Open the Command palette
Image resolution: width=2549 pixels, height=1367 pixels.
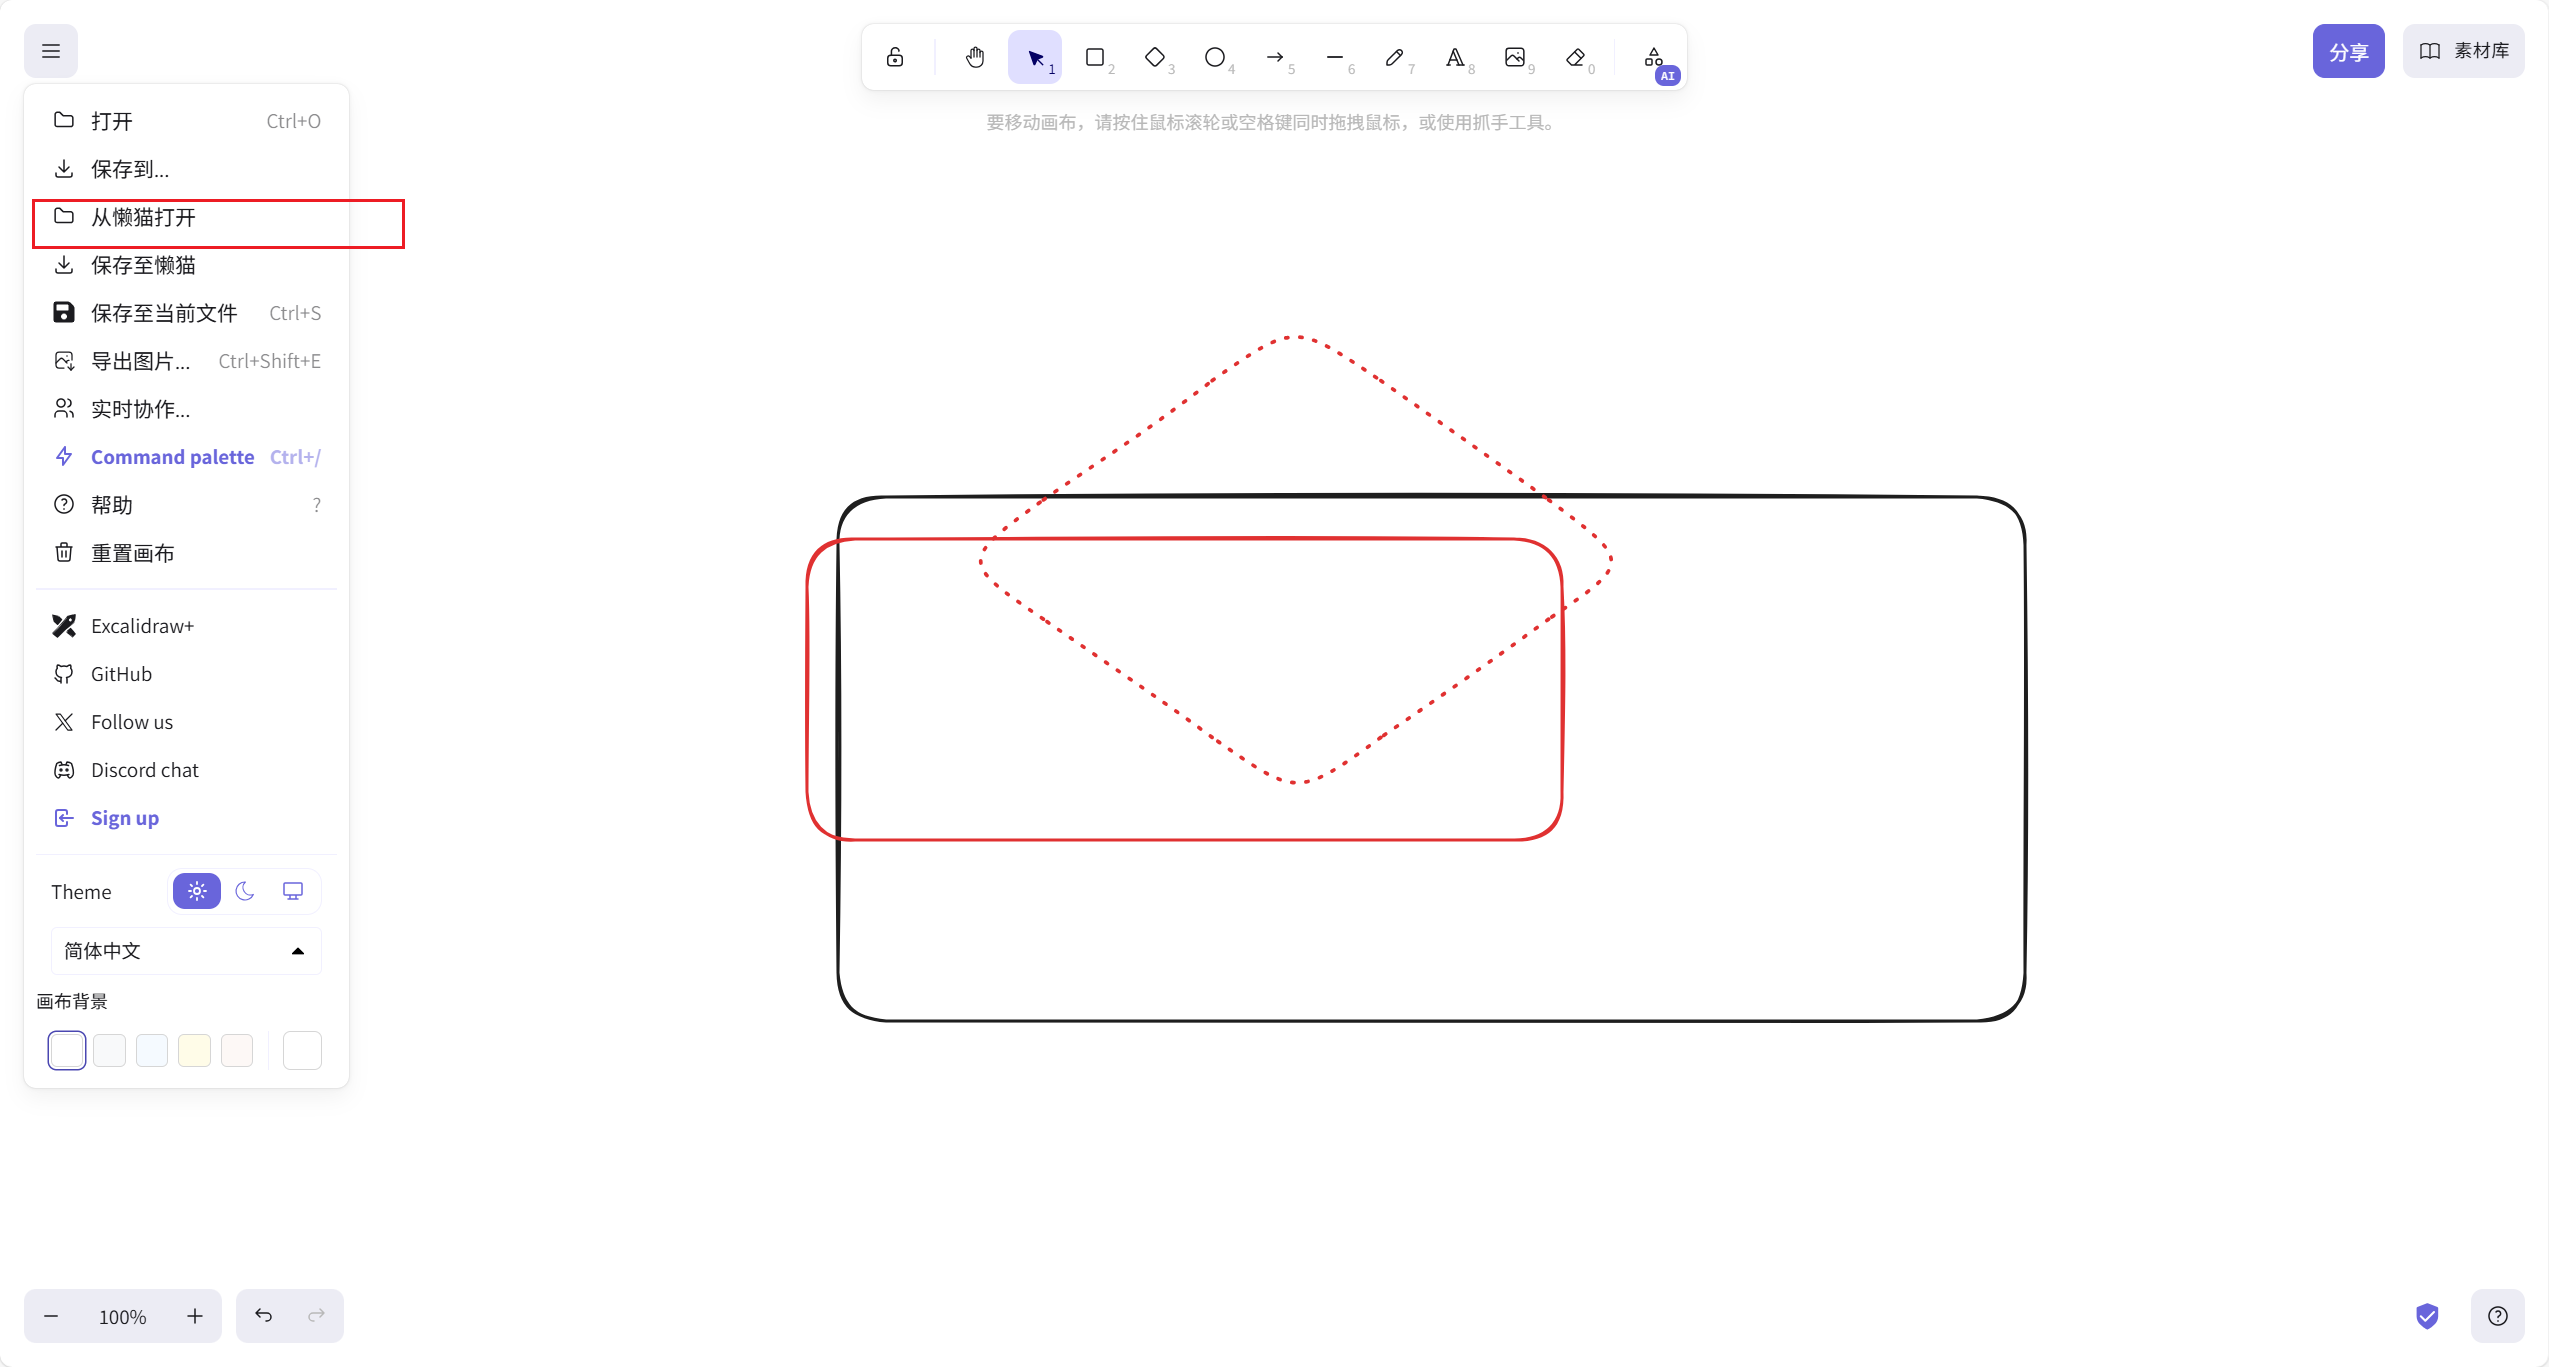pyautogui.click(x=186, y=457)
